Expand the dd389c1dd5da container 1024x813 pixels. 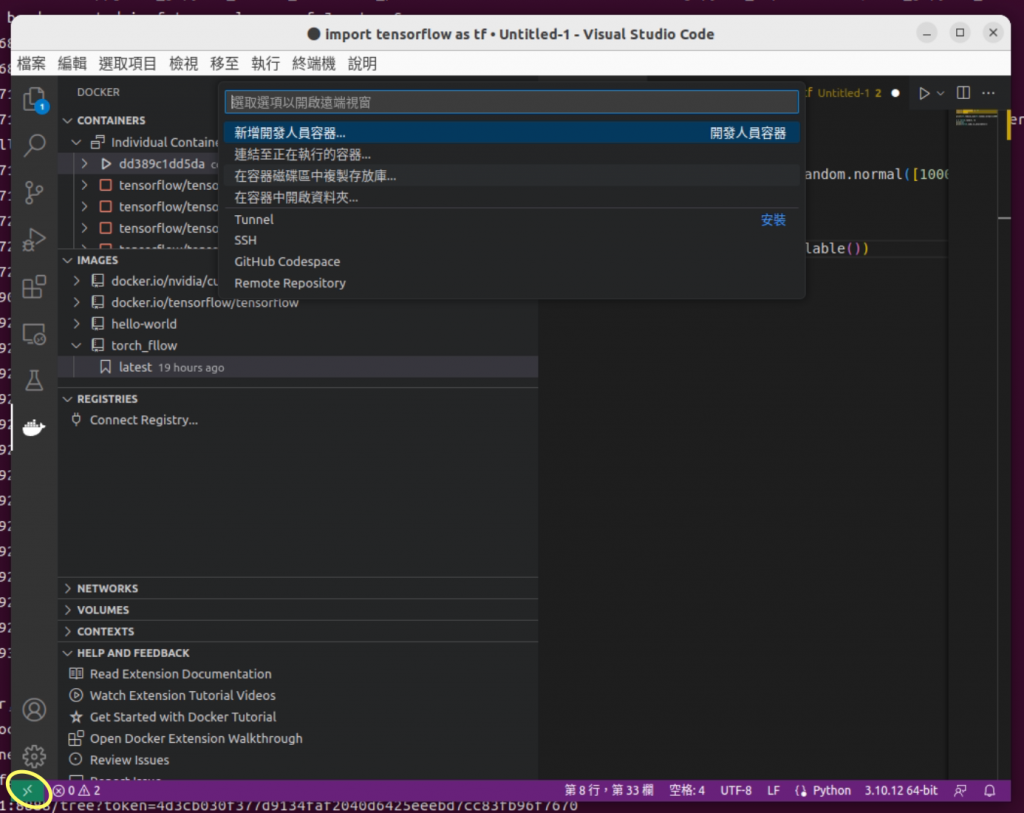pos(84,163)
